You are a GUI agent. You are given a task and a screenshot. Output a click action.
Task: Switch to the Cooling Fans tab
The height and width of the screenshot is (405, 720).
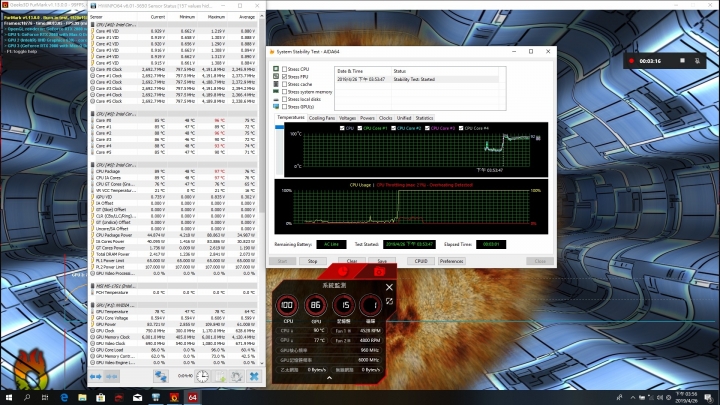coord(321,118)
